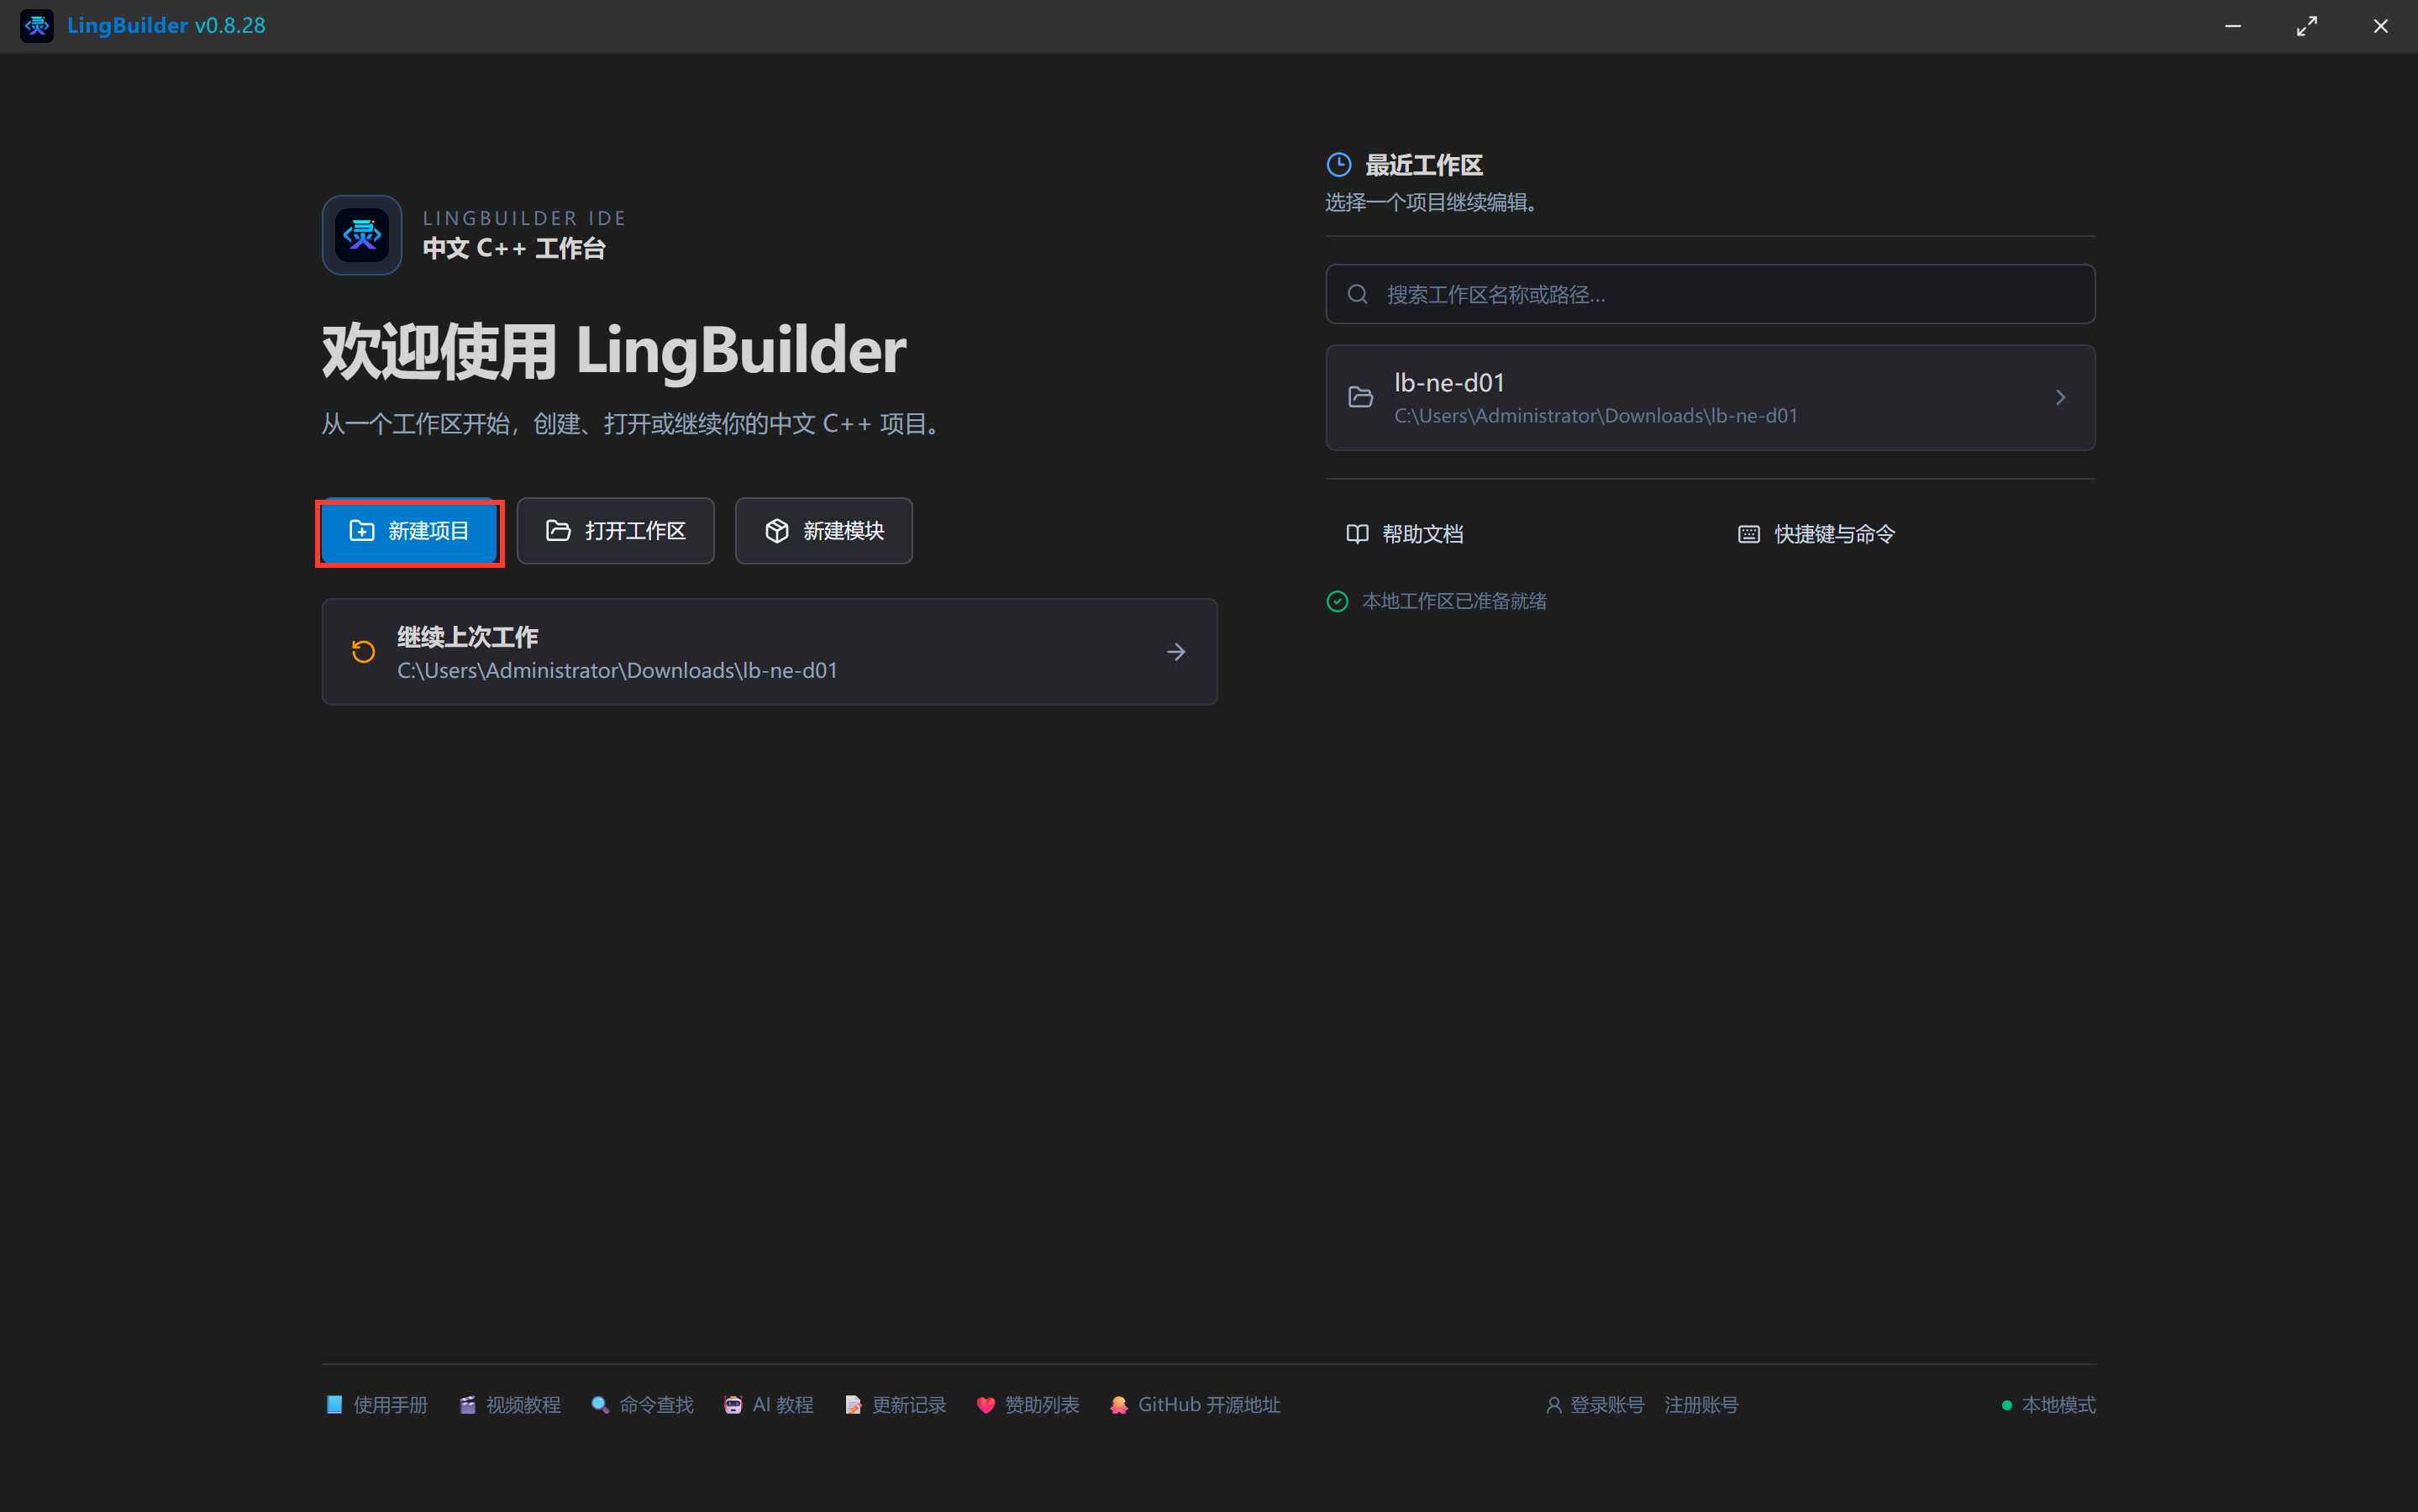Click the folder icon of lb-ne-d01
Image resolution: width=2418 pixels, height=1512 pixels.
[1360, 398]
